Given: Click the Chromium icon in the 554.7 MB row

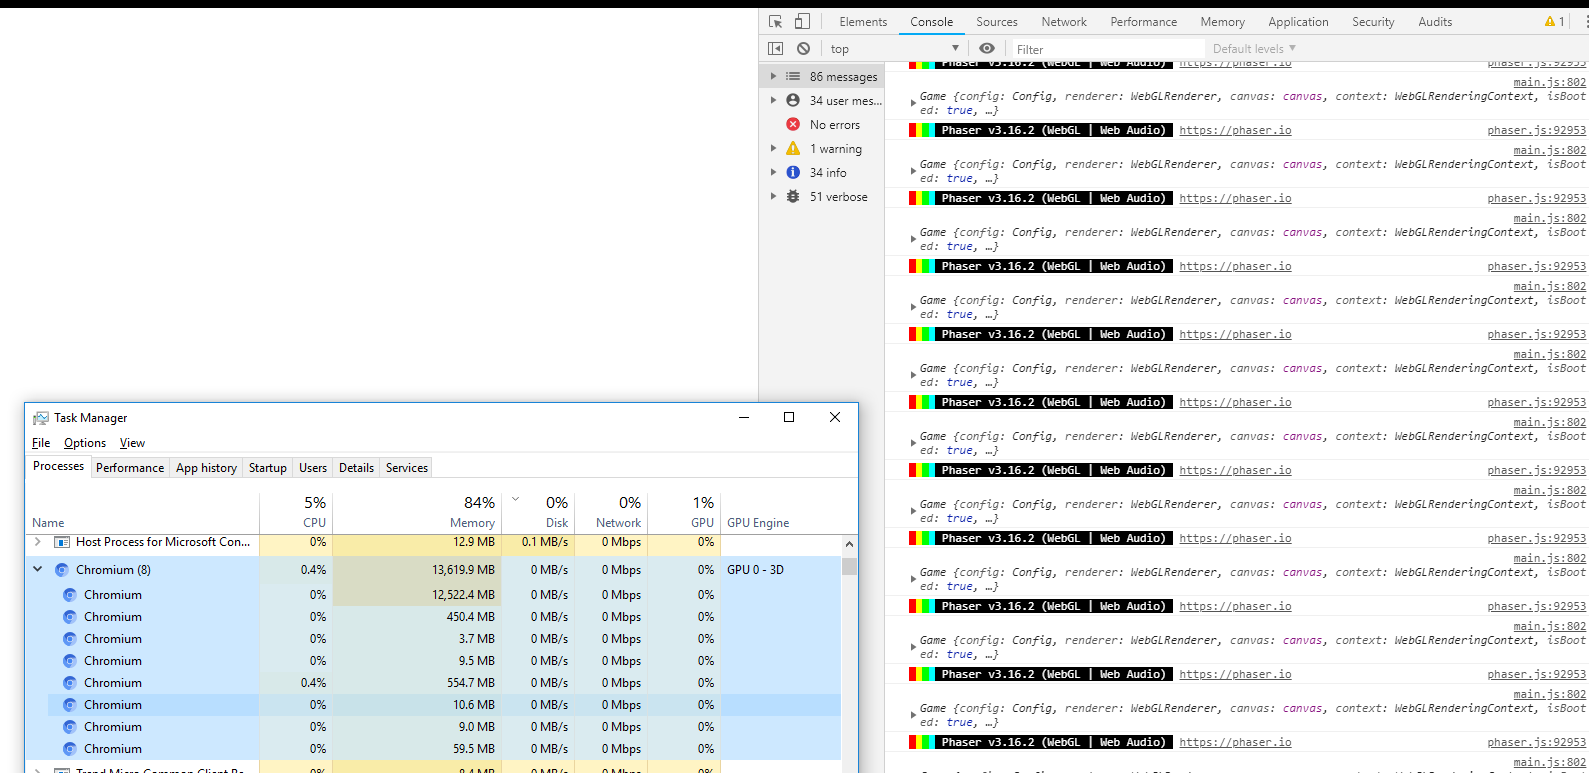Looking at the screenshot, I should click(x=70, y=683).
